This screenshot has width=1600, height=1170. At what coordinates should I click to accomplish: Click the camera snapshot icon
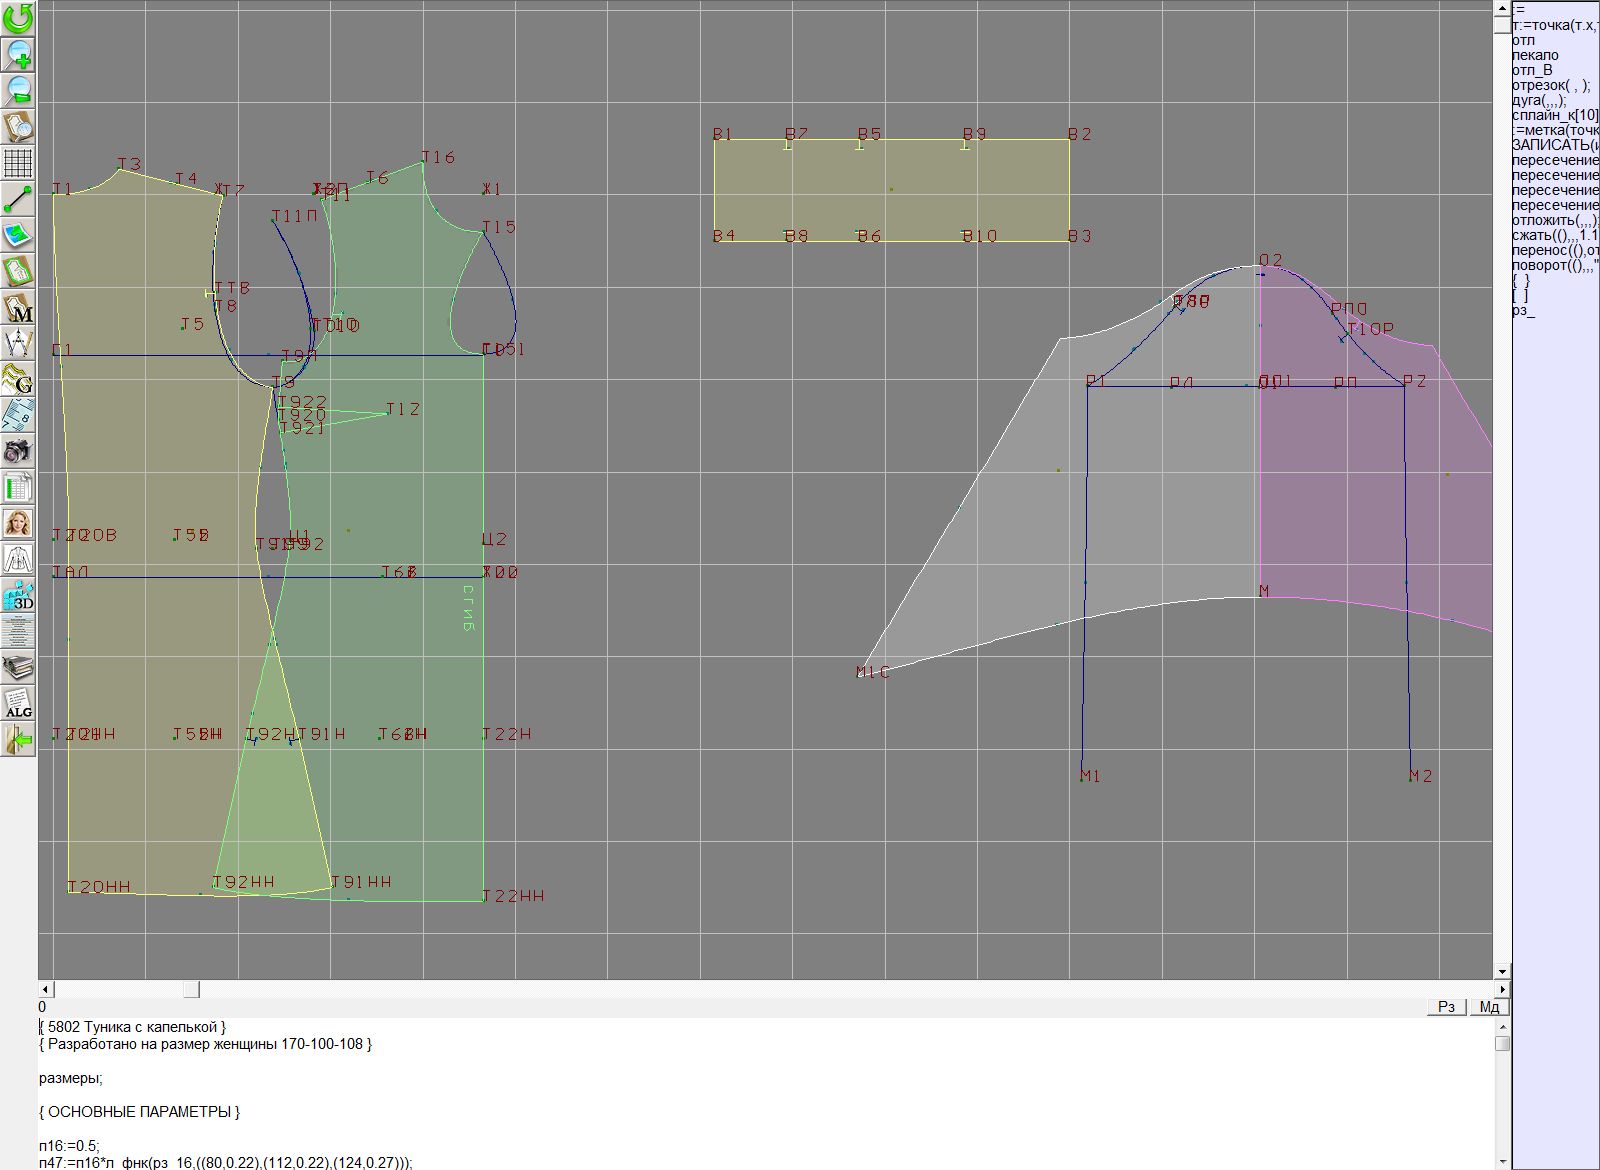pyautogui.click(x=18, y=451)
